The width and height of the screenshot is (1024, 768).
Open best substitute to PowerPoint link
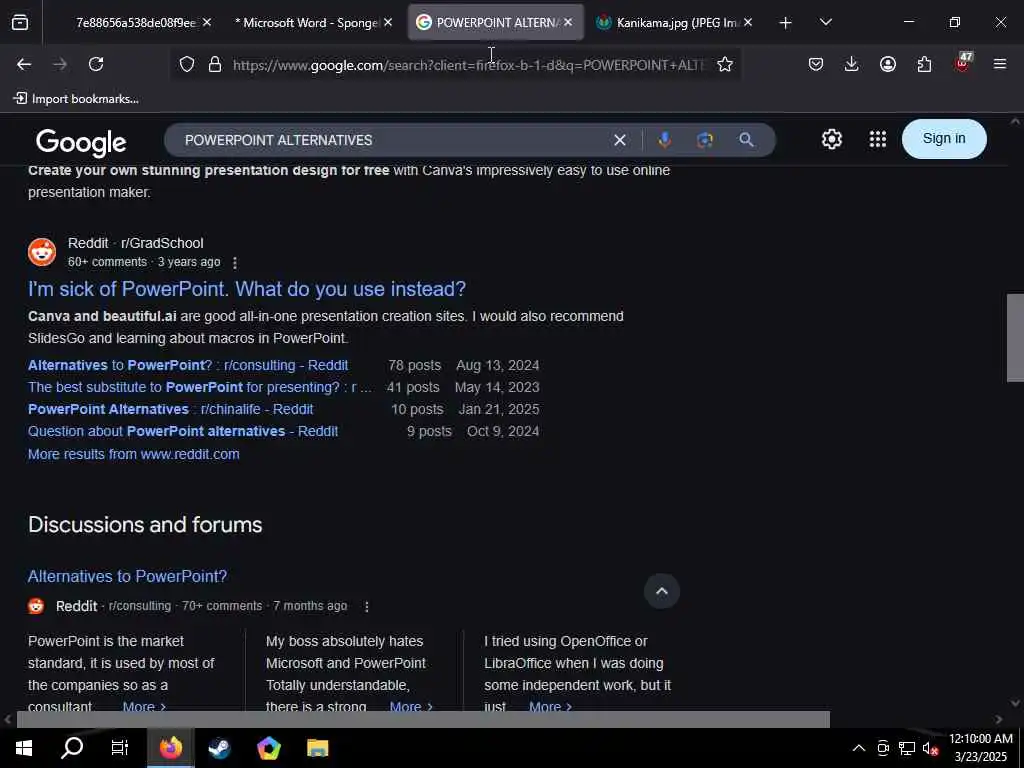(200, 387)
